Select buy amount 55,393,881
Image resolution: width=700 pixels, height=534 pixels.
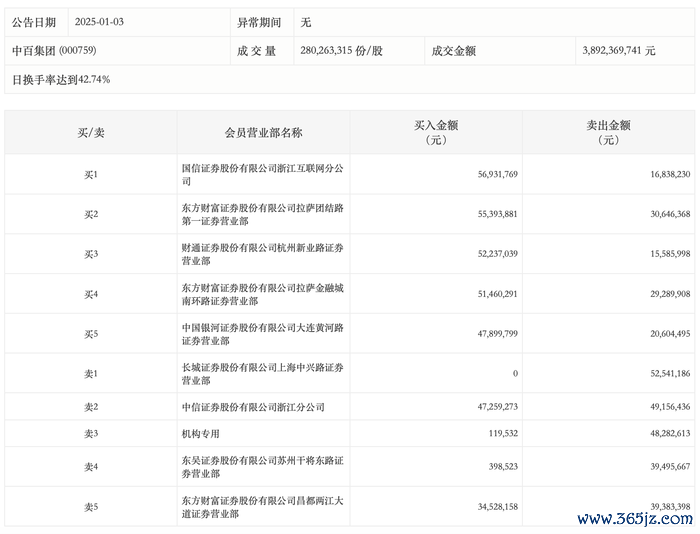pos(498,214)
